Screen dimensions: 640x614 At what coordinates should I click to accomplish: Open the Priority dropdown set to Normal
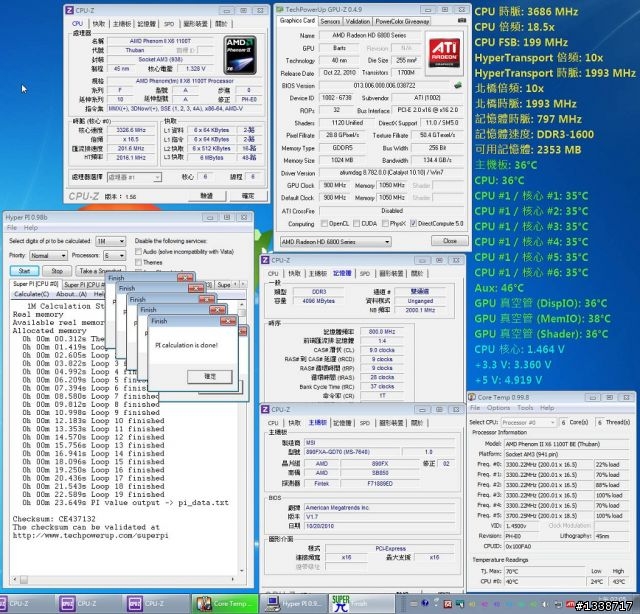click(x=48, y=256)
